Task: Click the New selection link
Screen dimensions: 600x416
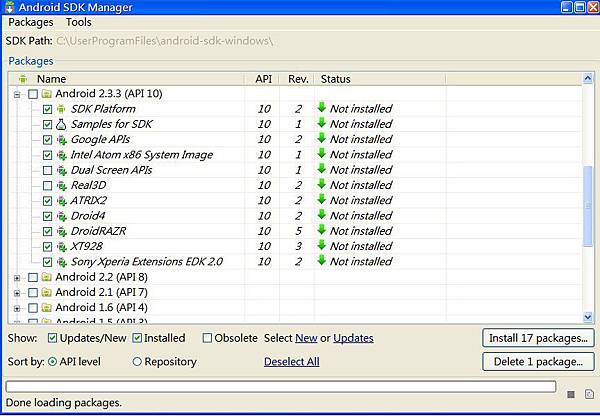Action: (x=306, y=338)
